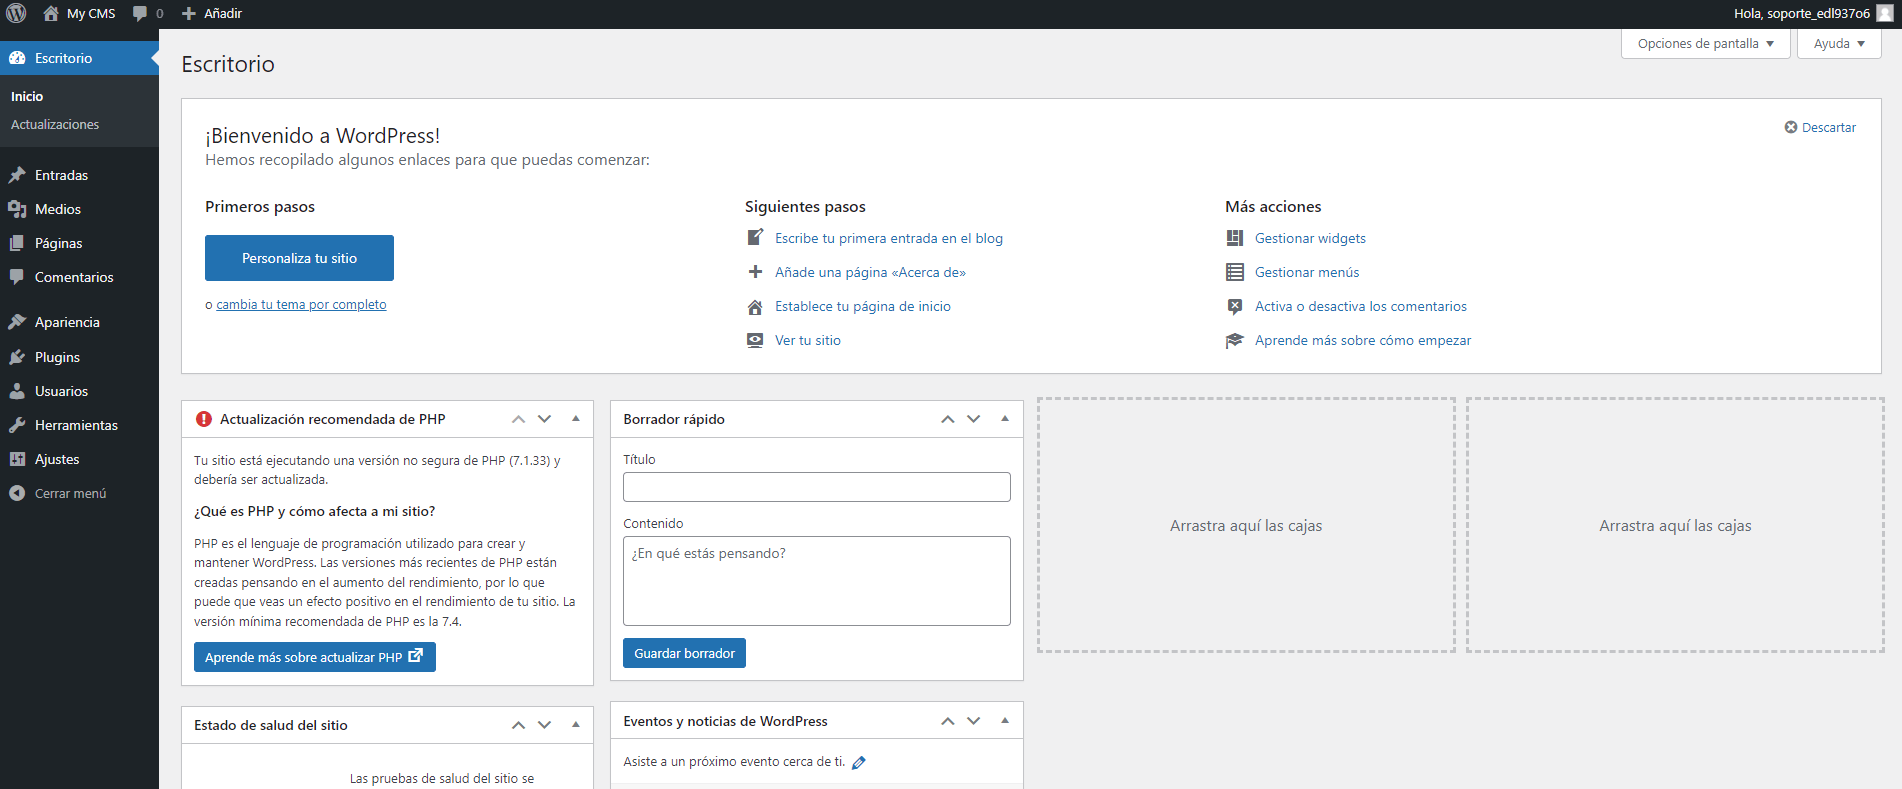Move Borrador rápido box up

(x=948, y=419)
